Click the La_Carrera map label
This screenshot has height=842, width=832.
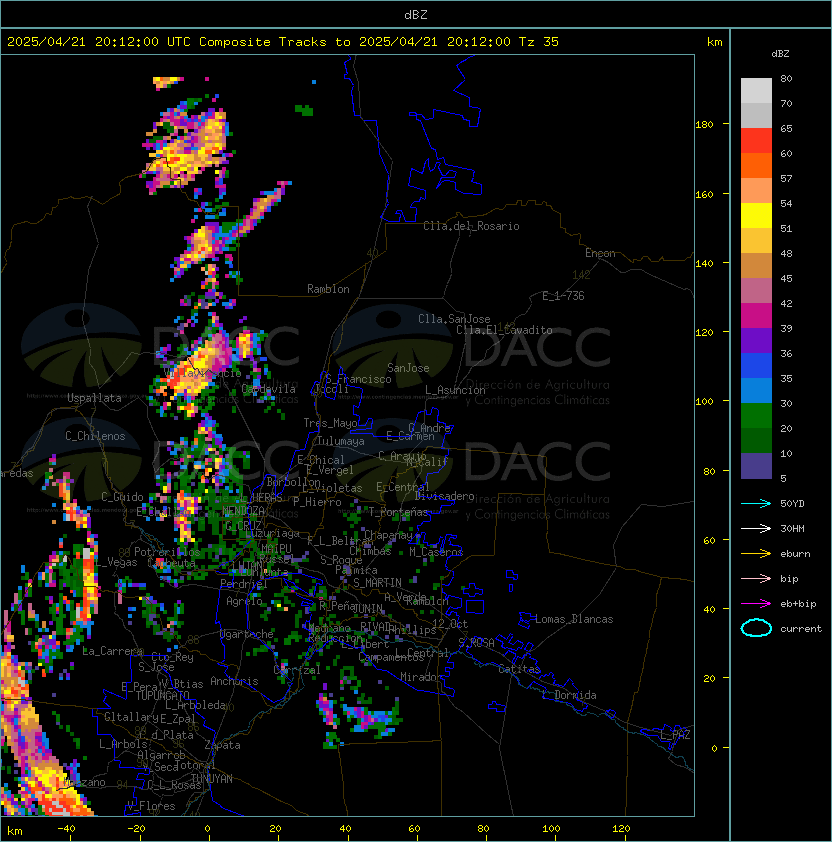point(113,651)
